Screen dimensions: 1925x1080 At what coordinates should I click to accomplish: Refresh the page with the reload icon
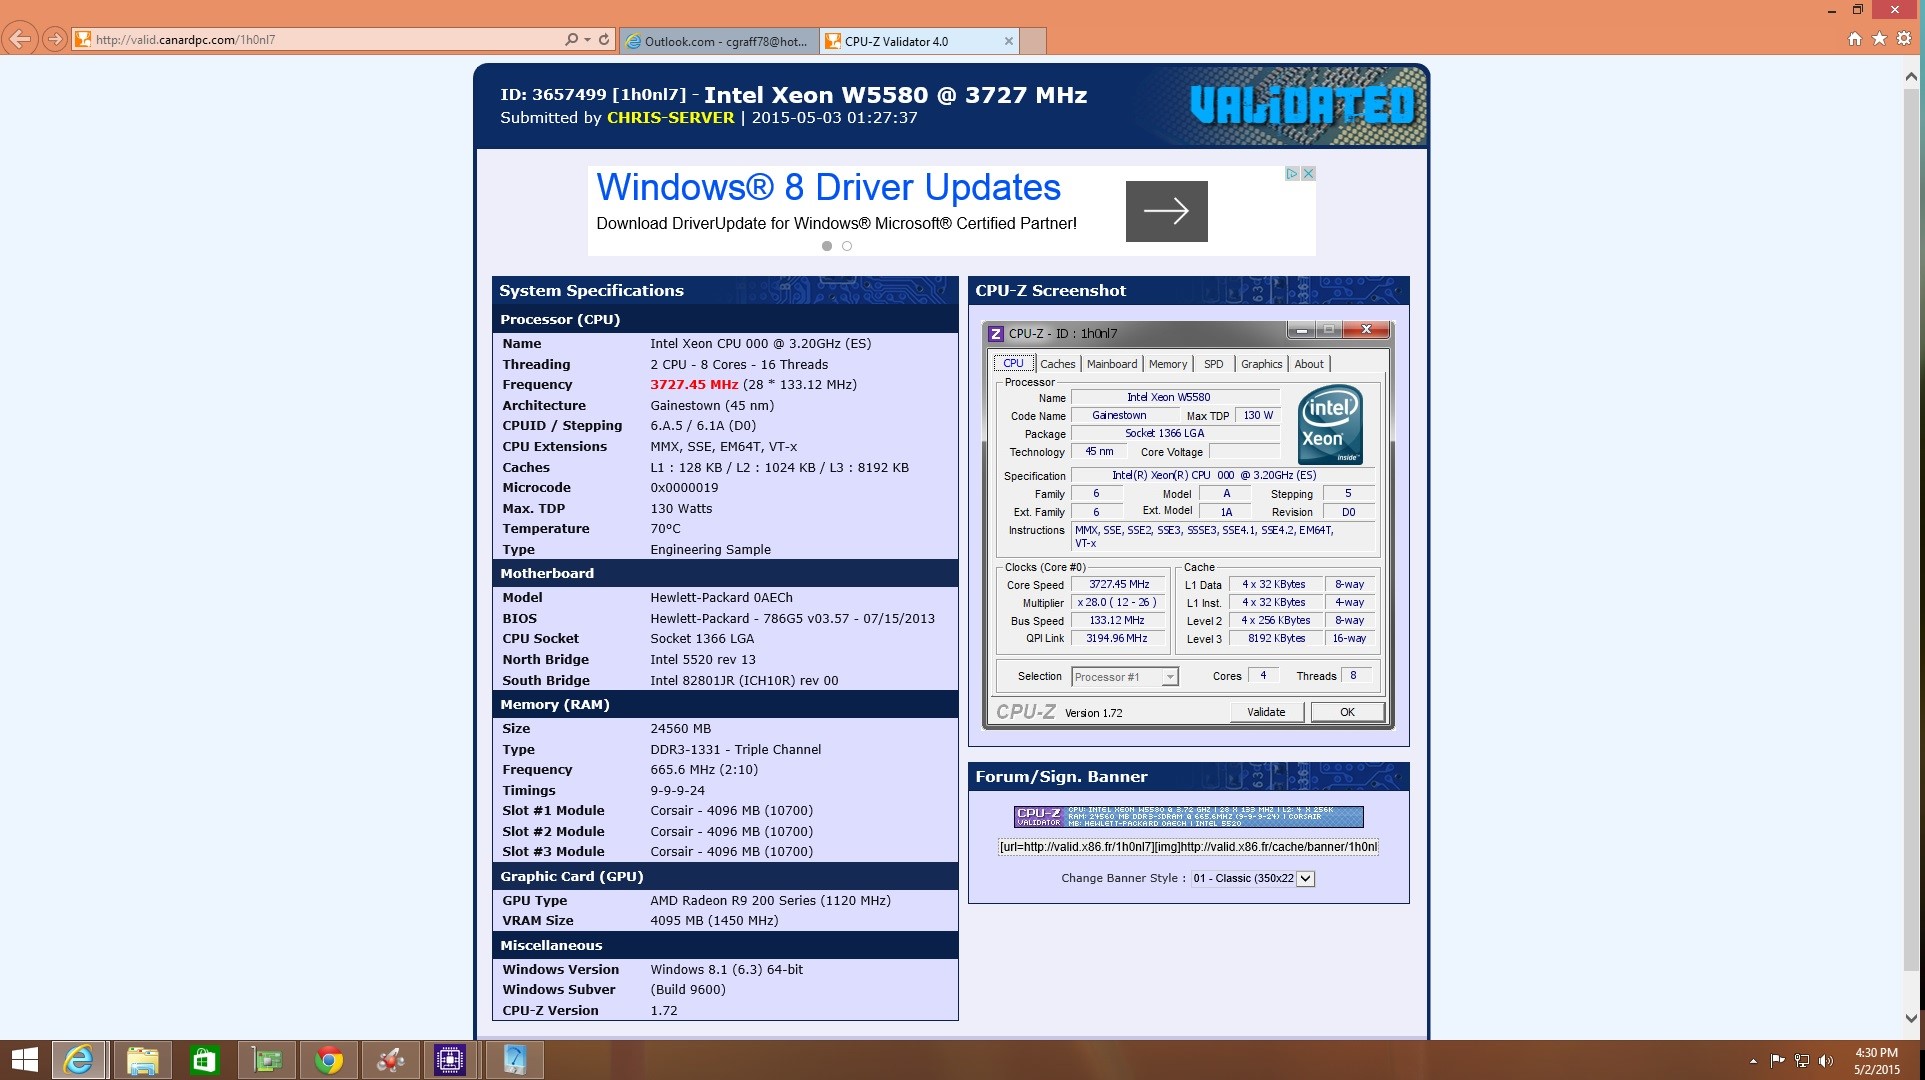tap(604, 40)
